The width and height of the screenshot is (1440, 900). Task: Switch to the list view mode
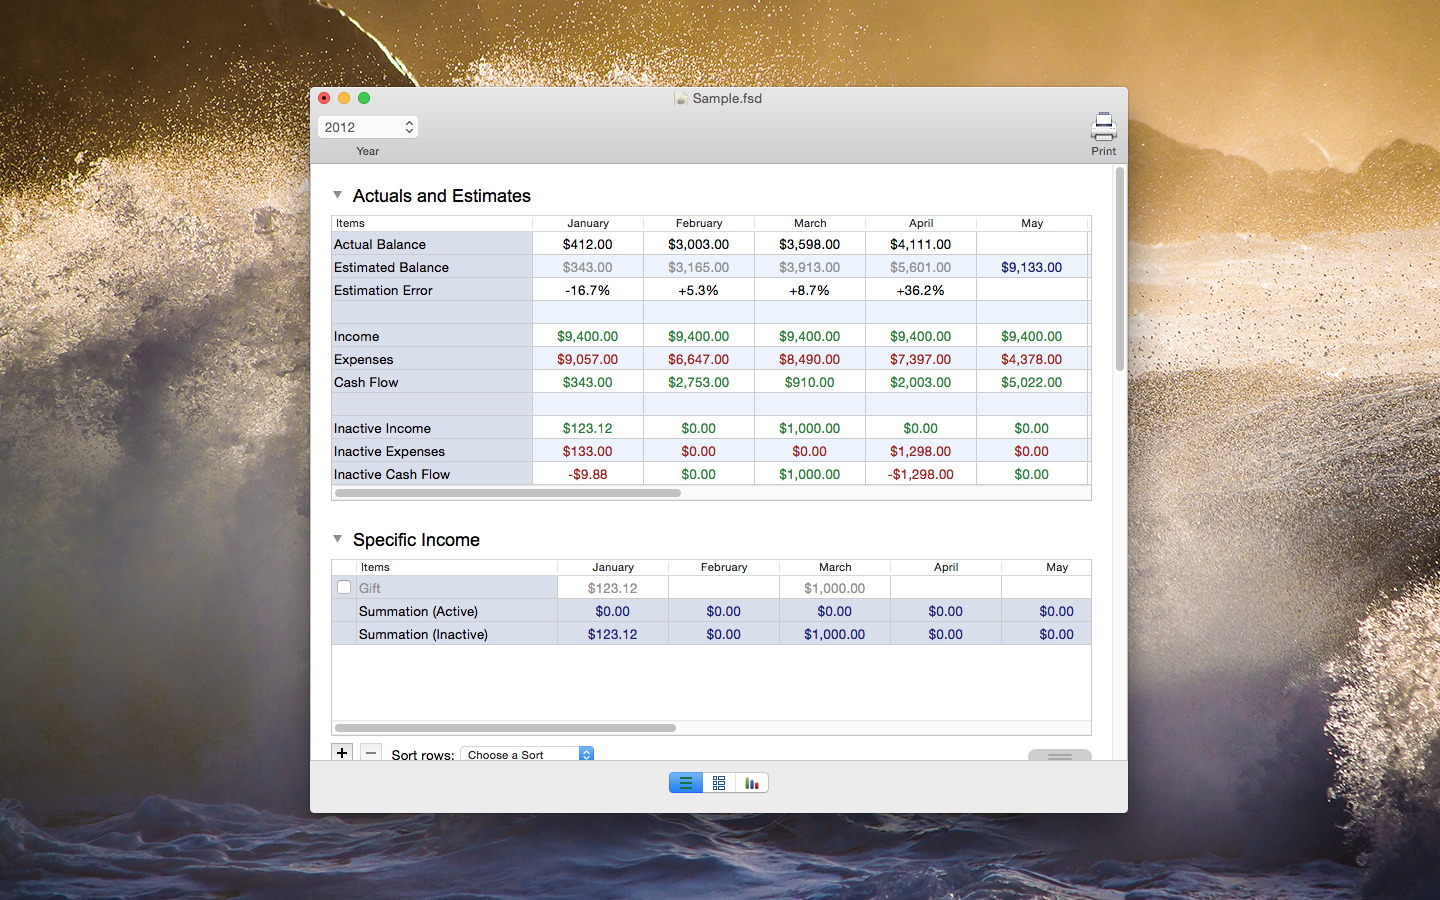point(686,783)
